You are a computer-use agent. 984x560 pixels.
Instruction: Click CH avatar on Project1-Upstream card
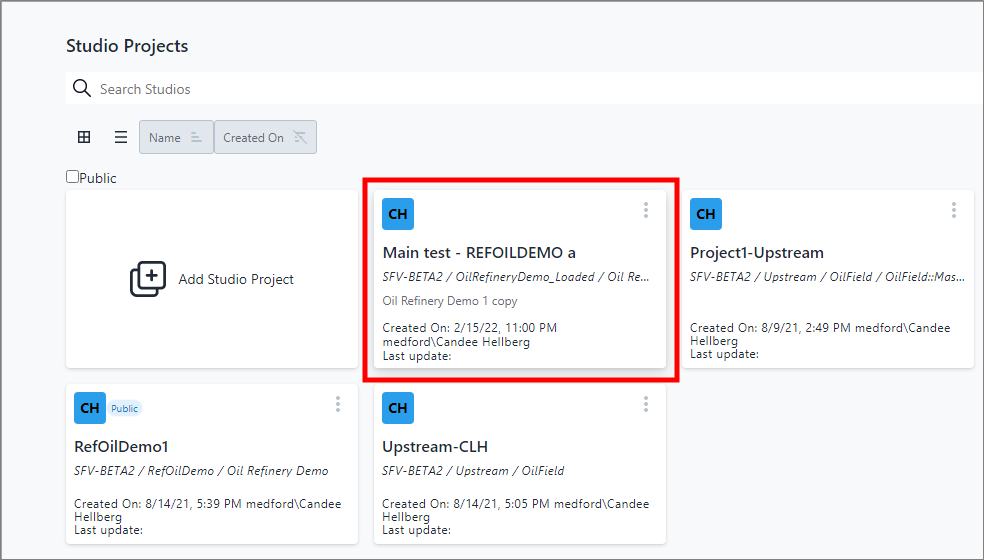pos(706,214)
